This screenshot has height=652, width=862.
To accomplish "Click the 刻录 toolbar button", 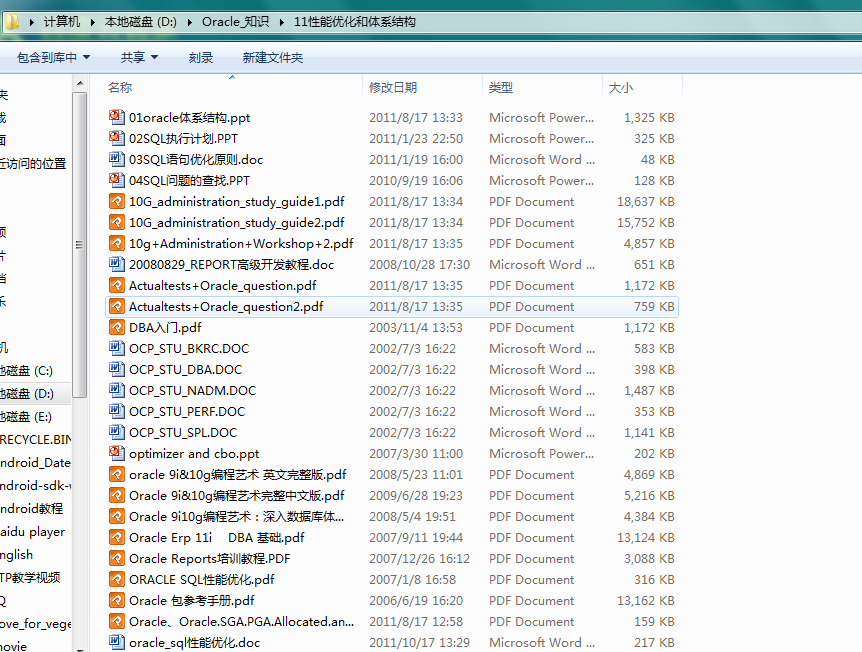I will pyautogui.click(x=201, y=57).
